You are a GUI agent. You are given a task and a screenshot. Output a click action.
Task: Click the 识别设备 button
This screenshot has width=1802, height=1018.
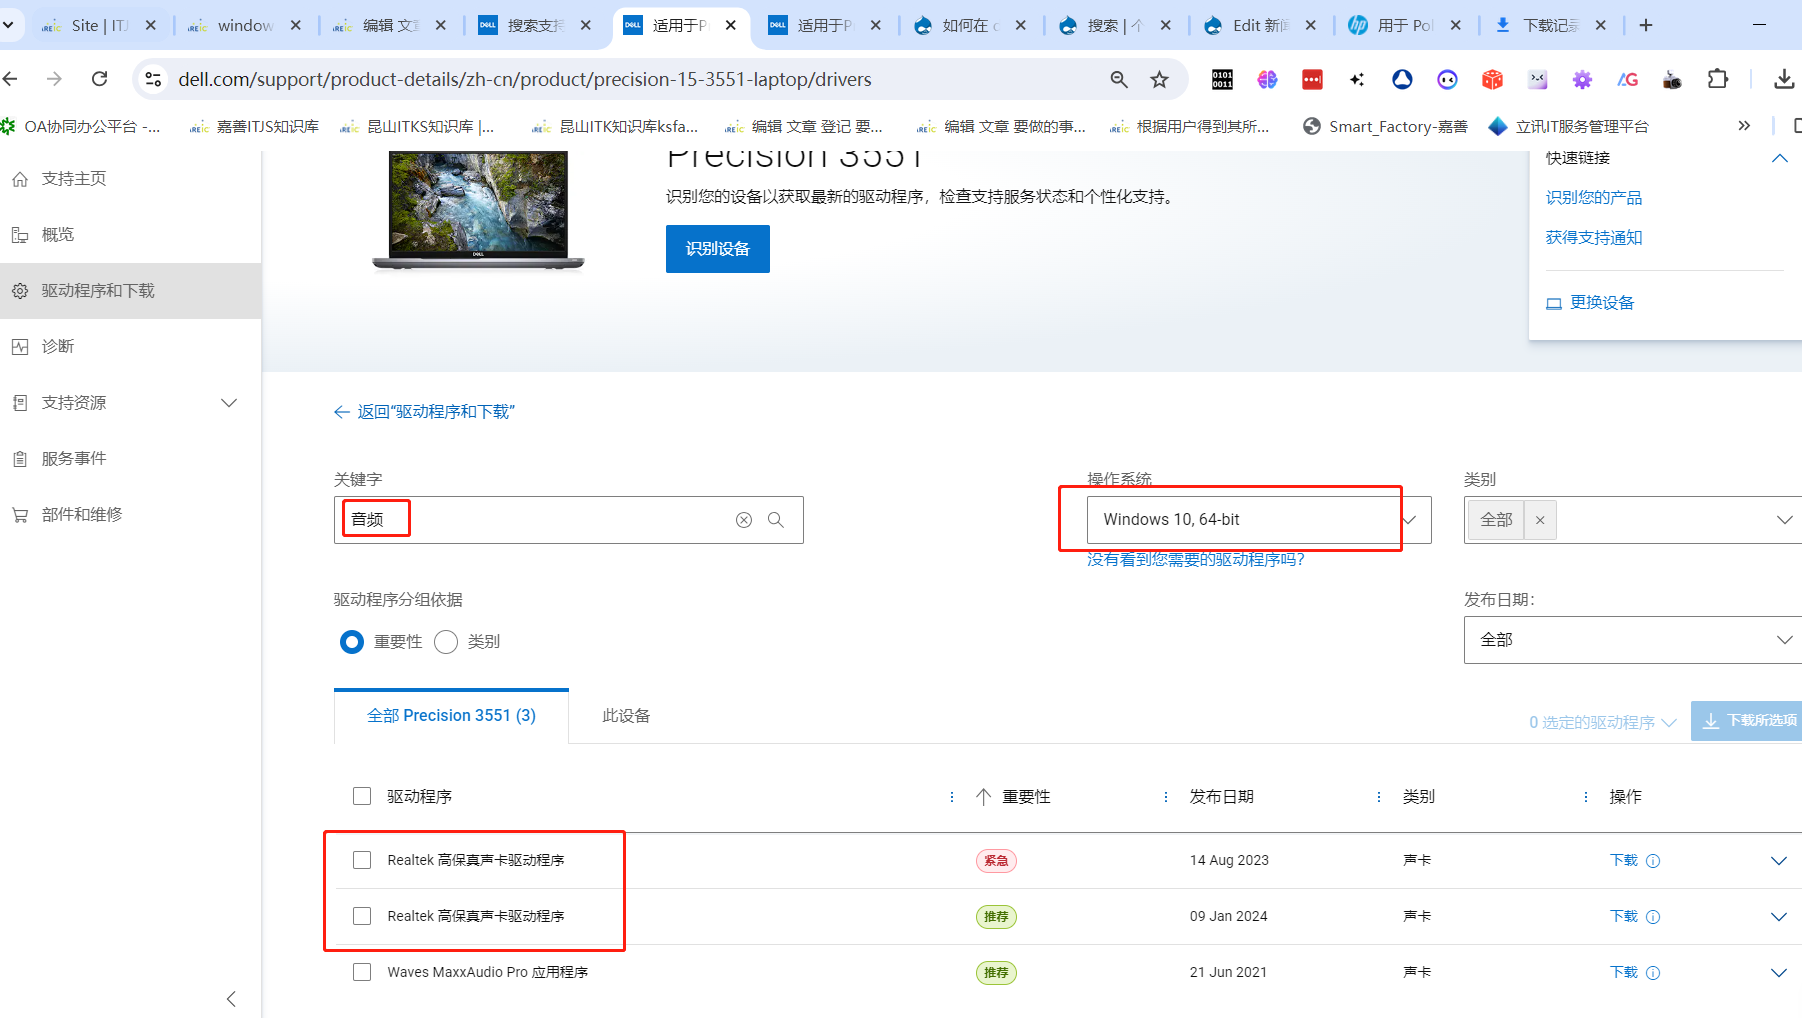point(717,249)
